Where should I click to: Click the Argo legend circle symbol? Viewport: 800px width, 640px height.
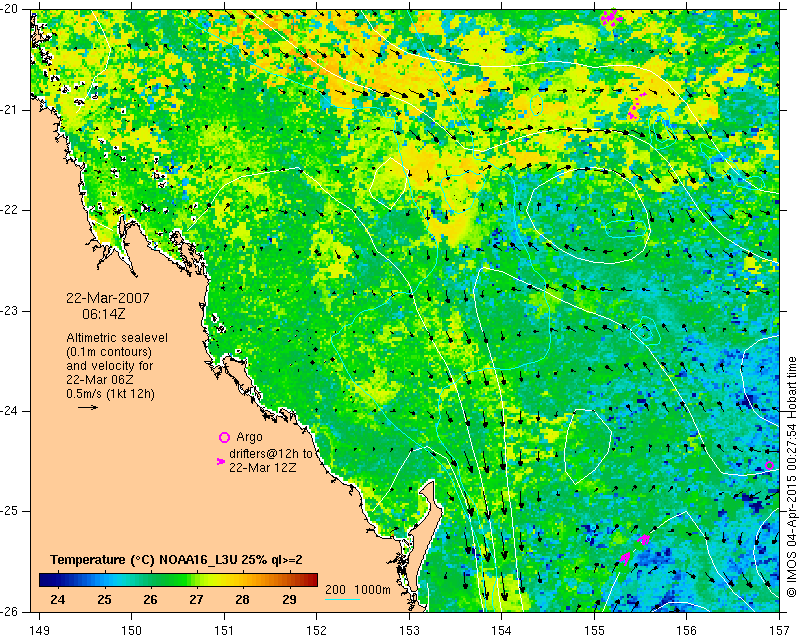click(x=224, y=437)
